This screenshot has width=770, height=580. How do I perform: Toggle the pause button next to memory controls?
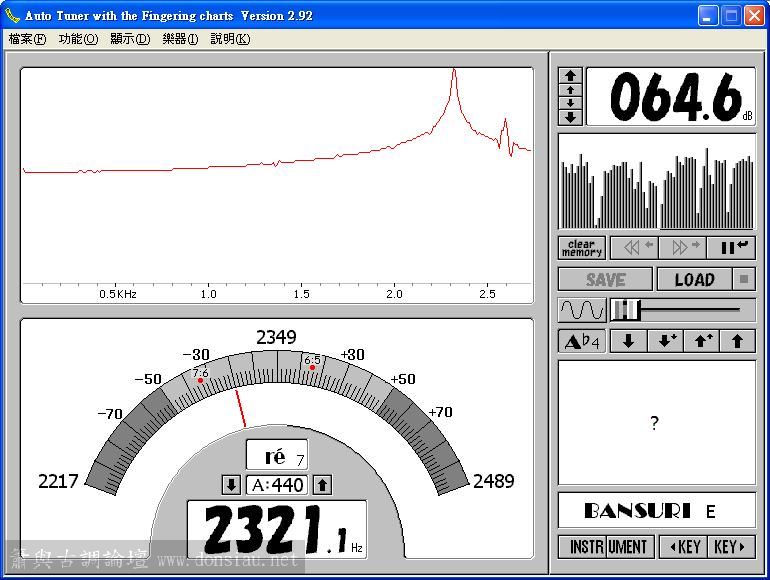coord(731,247)
